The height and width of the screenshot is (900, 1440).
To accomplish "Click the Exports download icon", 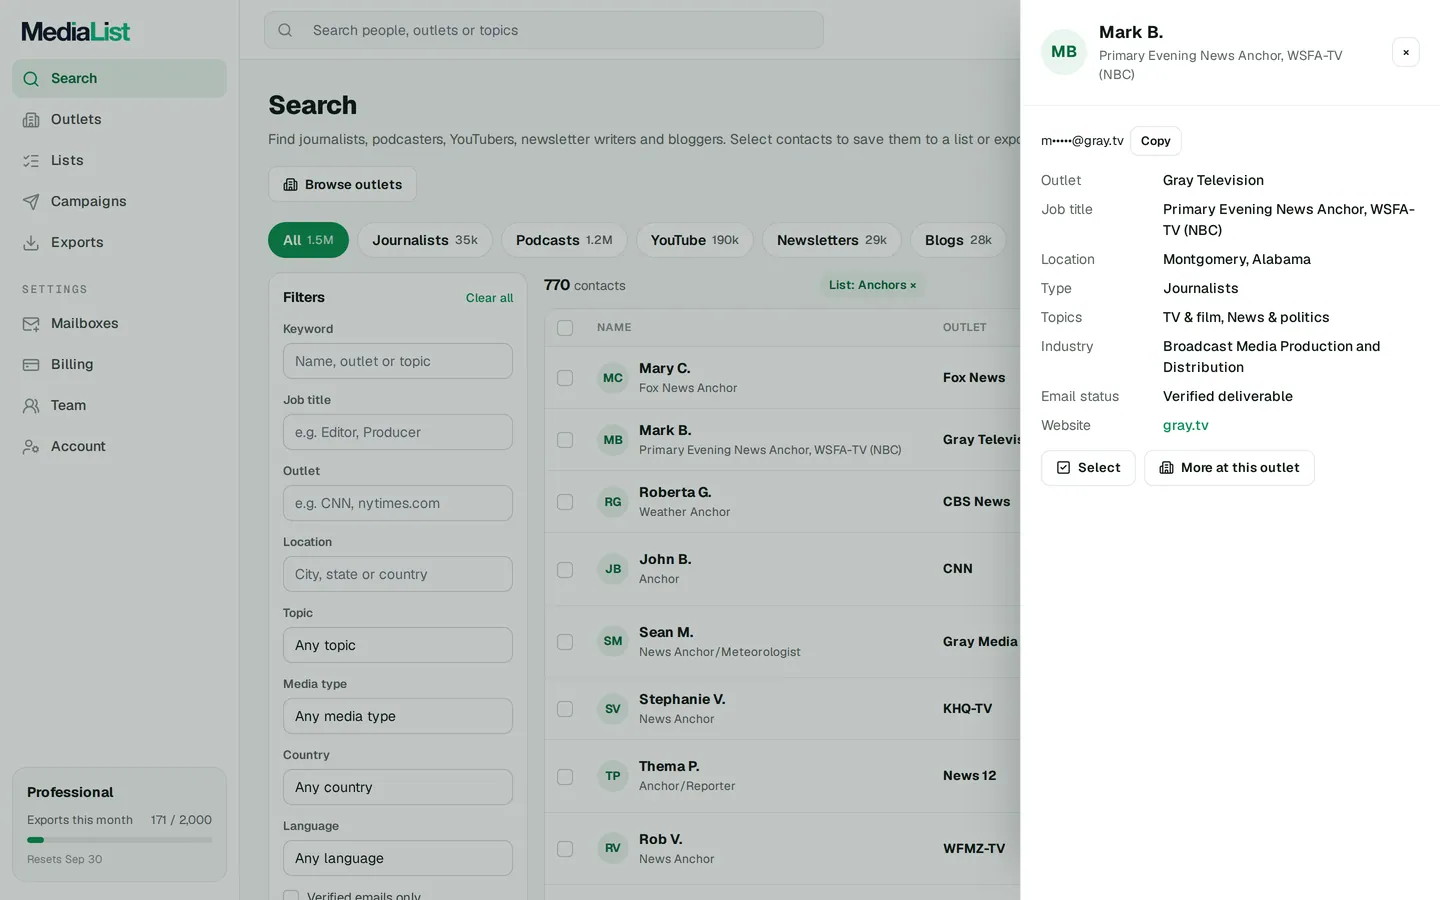I will pos(31,243).
